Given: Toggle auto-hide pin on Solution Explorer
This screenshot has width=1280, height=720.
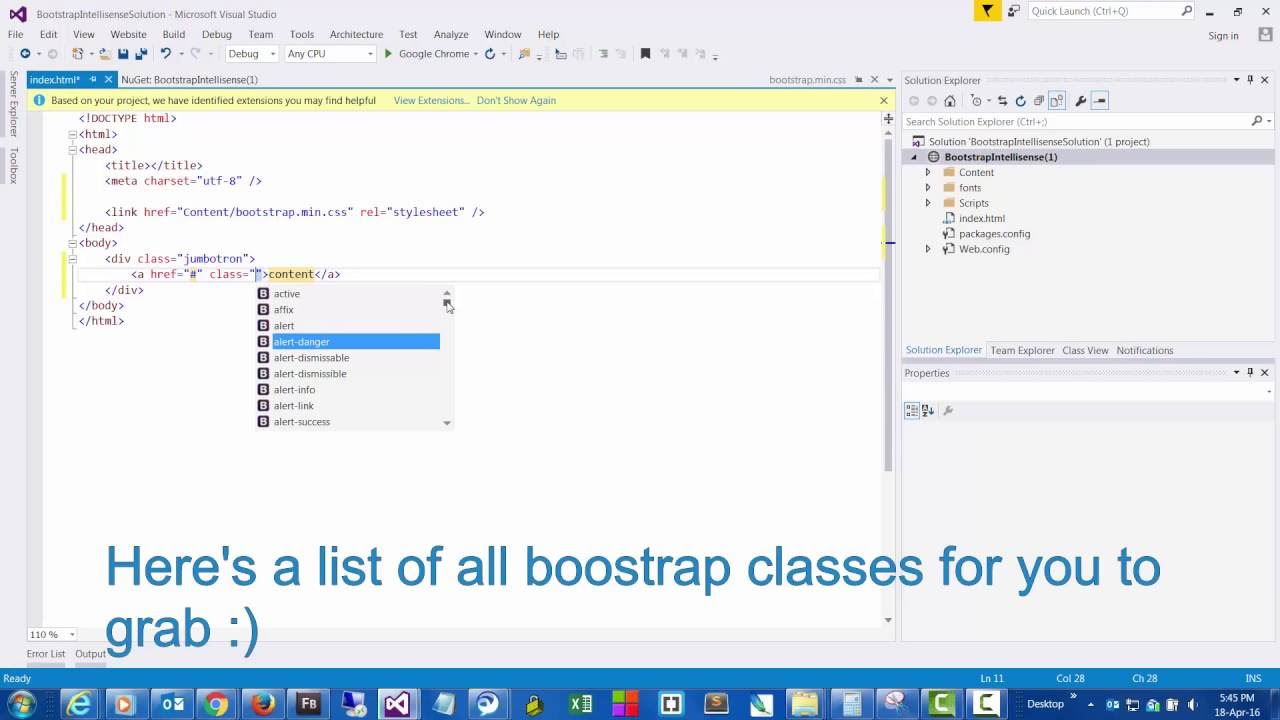Looking at the screenshot, I should (1250, 80).
